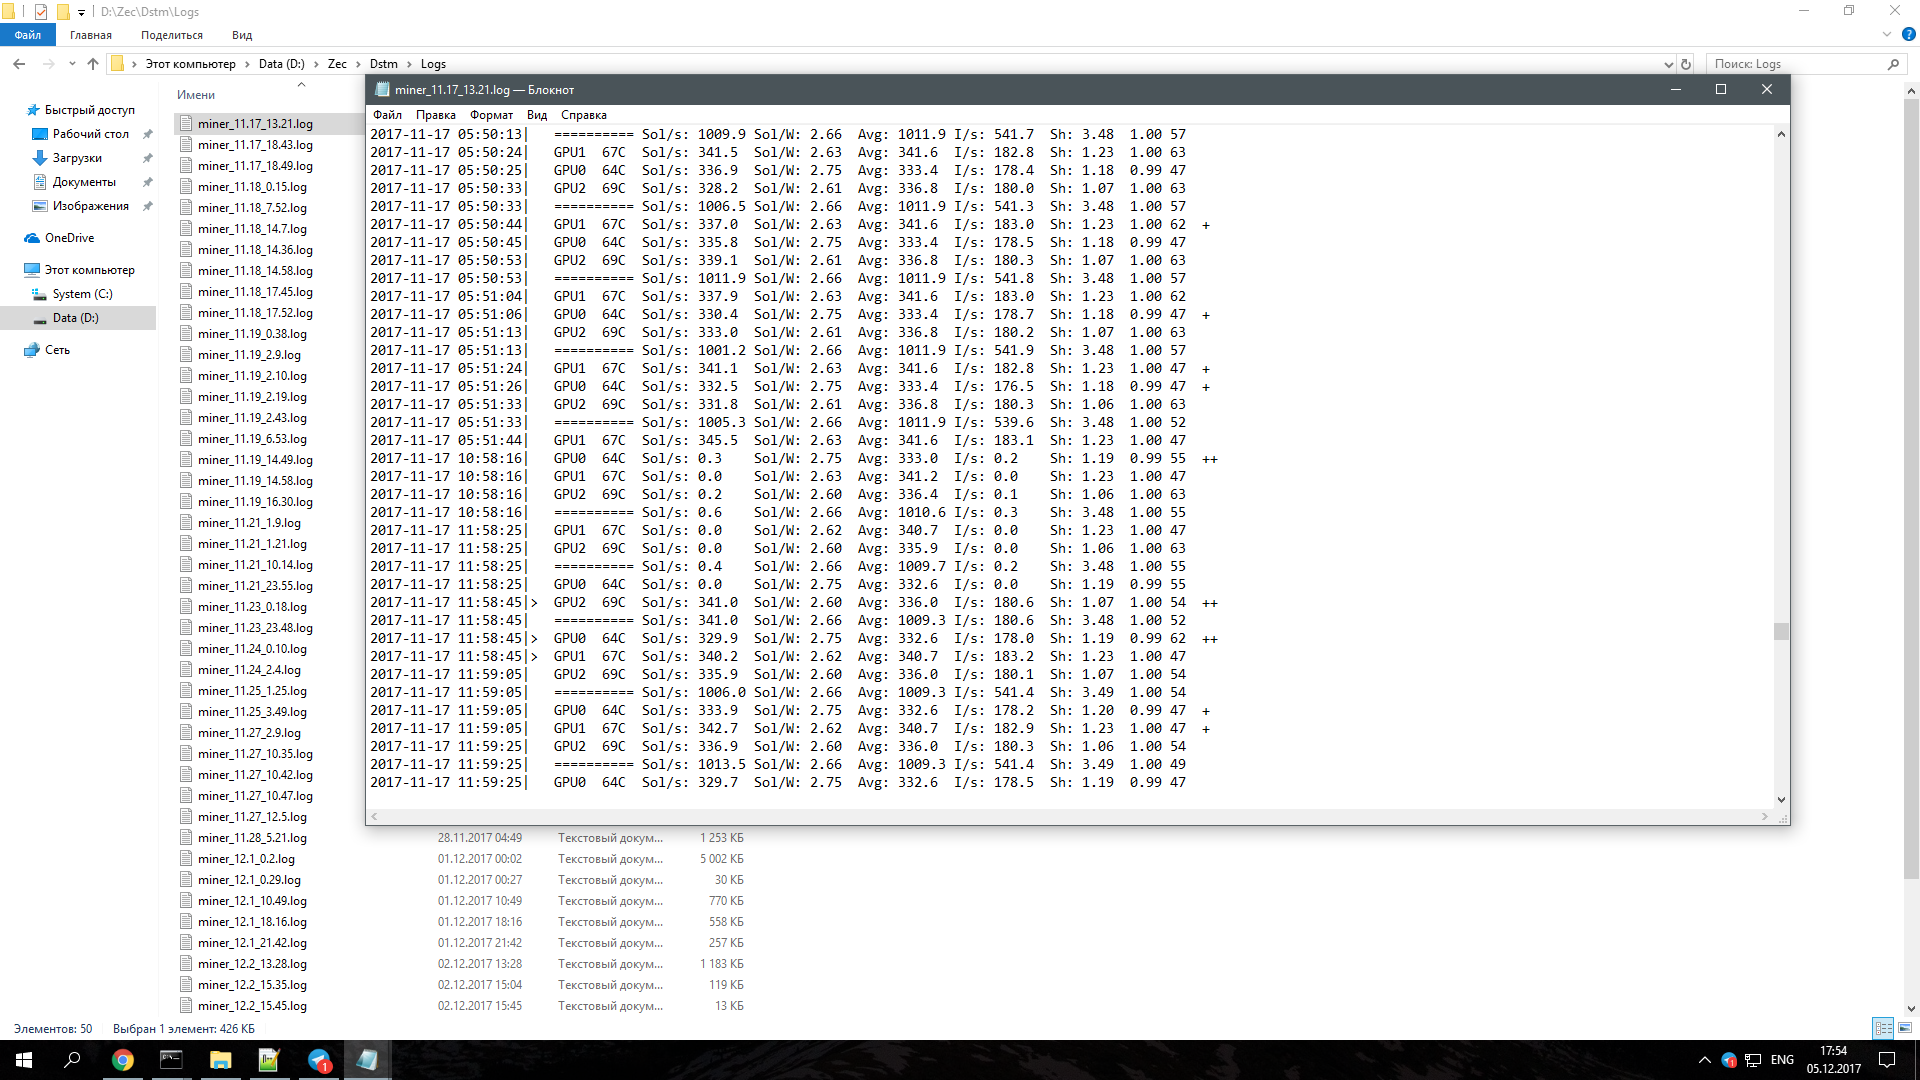This screenshot has height=1080, width=1920.
Task: Open Command Prompt taskbar icon
Action: 171,1060
